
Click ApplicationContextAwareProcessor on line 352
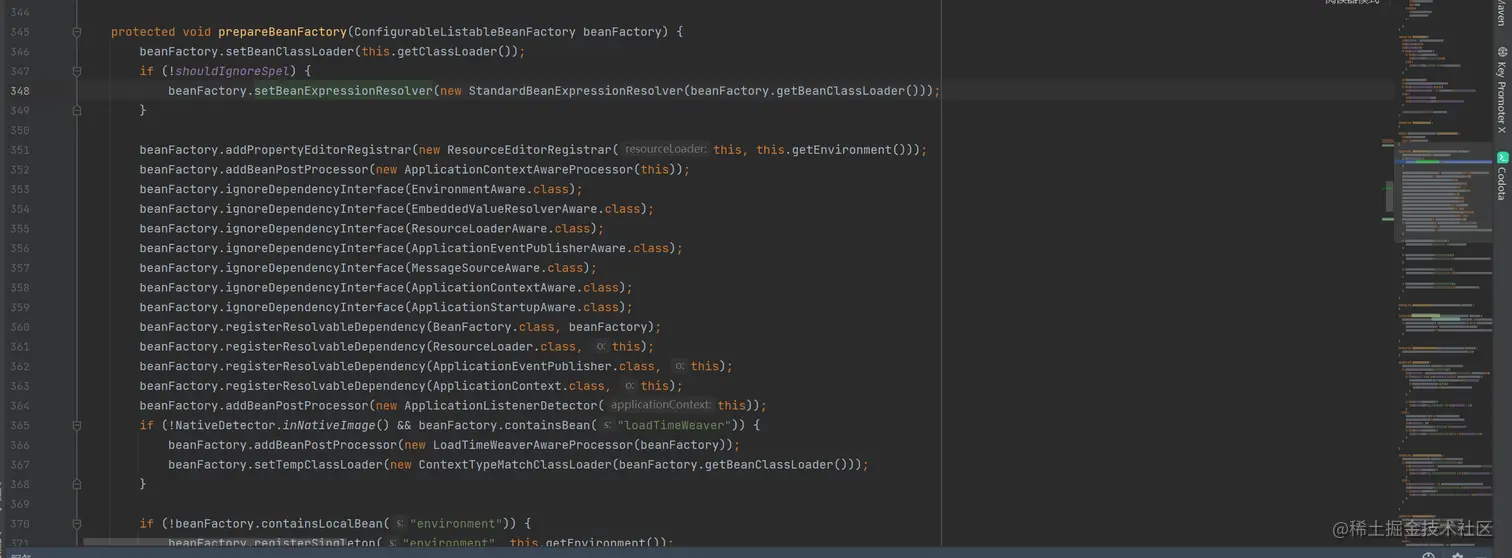pos(519,169)
